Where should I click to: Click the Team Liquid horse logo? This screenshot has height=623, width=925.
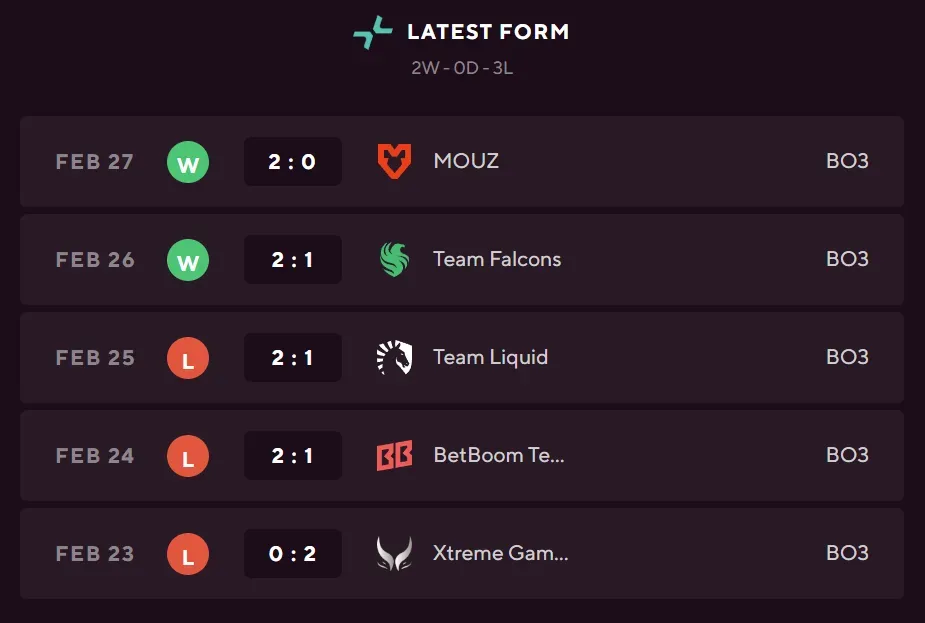tap(394, 357)
